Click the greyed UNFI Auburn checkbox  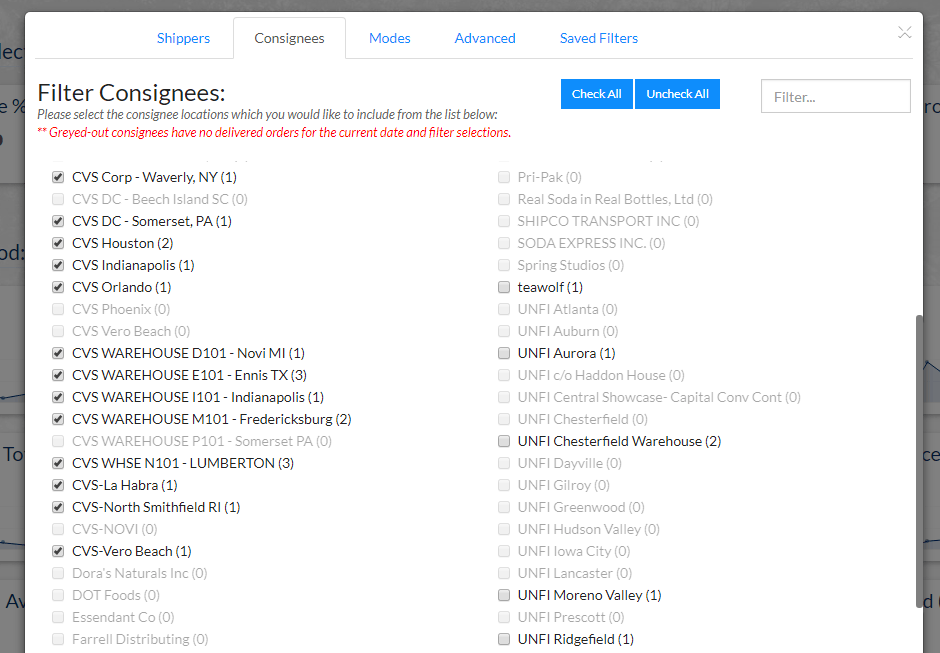[504, 331]
